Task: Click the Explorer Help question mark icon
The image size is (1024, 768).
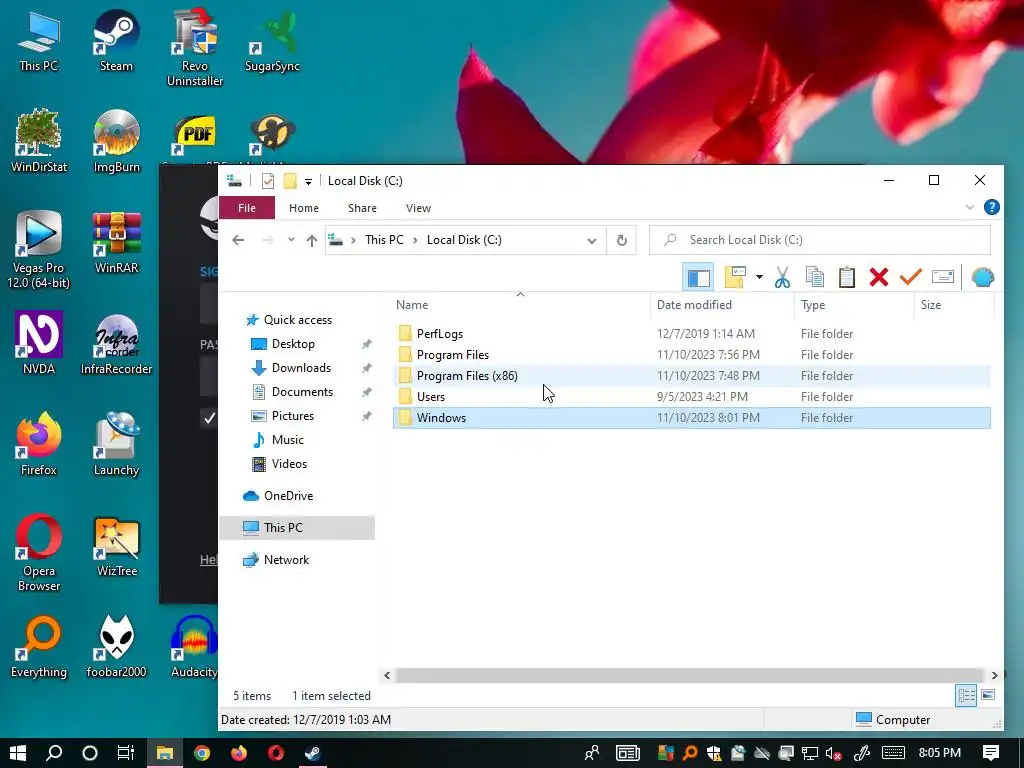Action: pos(991,208)
